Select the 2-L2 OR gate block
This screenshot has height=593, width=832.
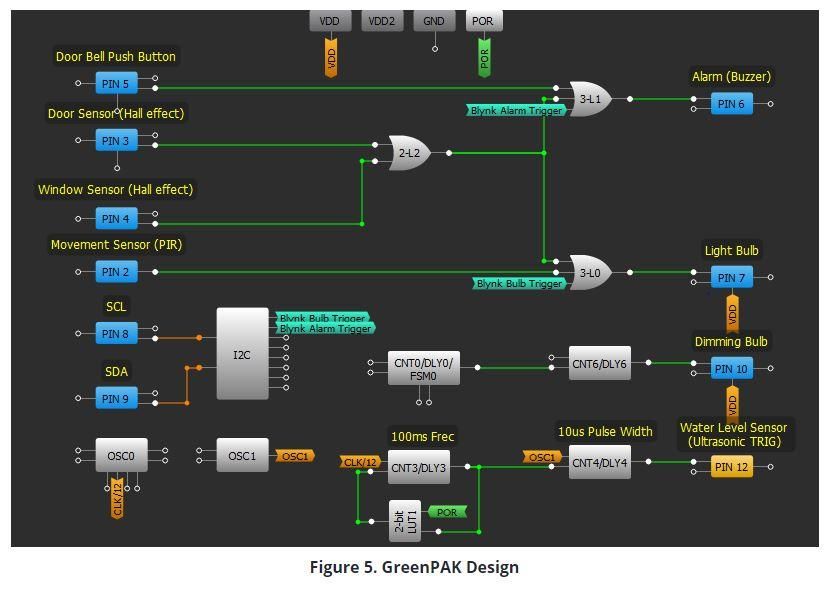(x=409, y=153)
